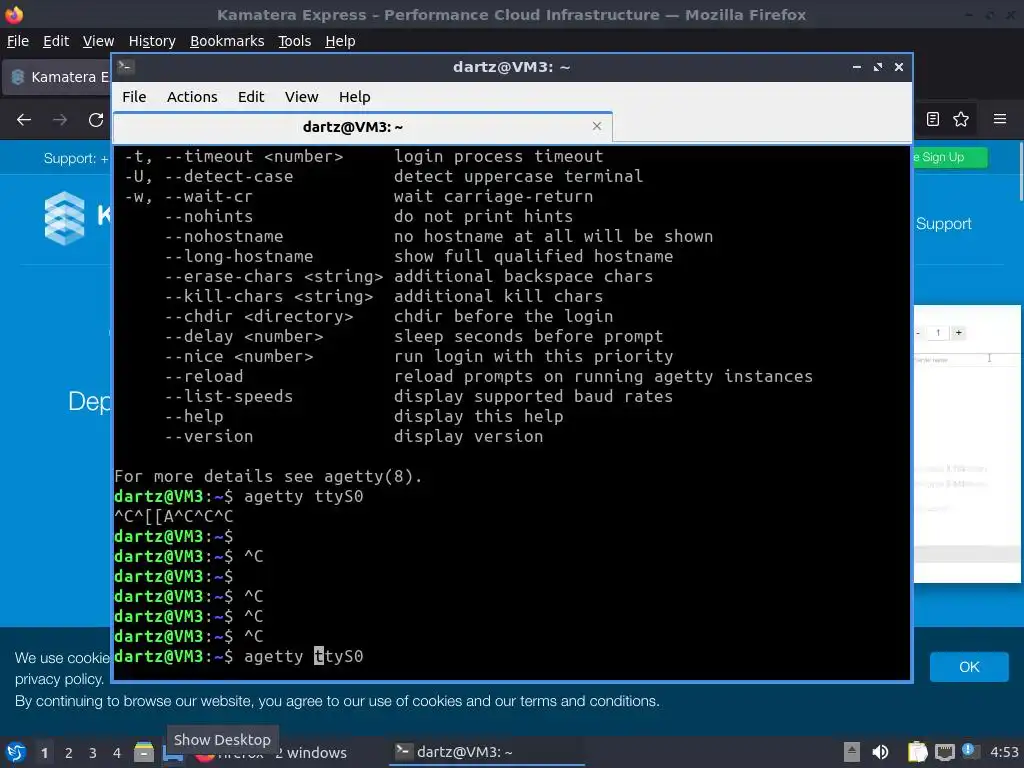Open Firefox View menu
The height and width of the screenshot is (768, 1024).
[x=98, y=41]
